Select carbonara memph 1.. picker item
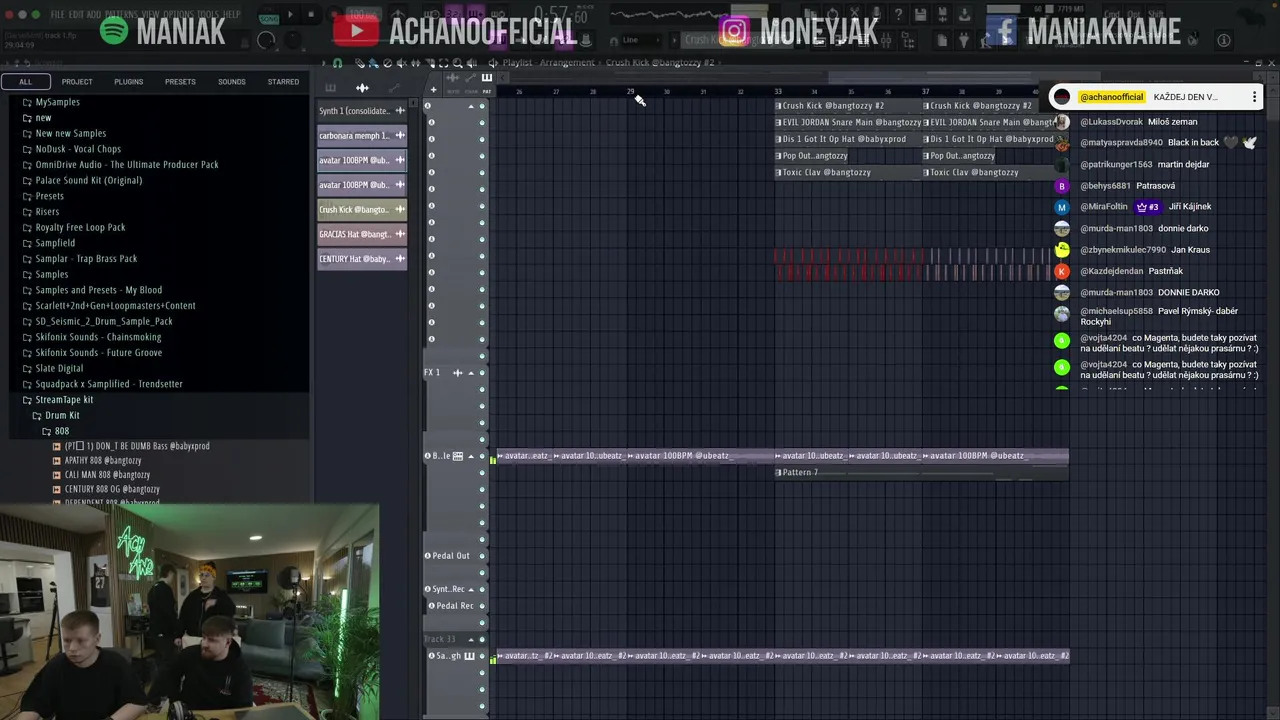Screen dimensions: 1280x720 pyautogui.click(x=362, y=136)
